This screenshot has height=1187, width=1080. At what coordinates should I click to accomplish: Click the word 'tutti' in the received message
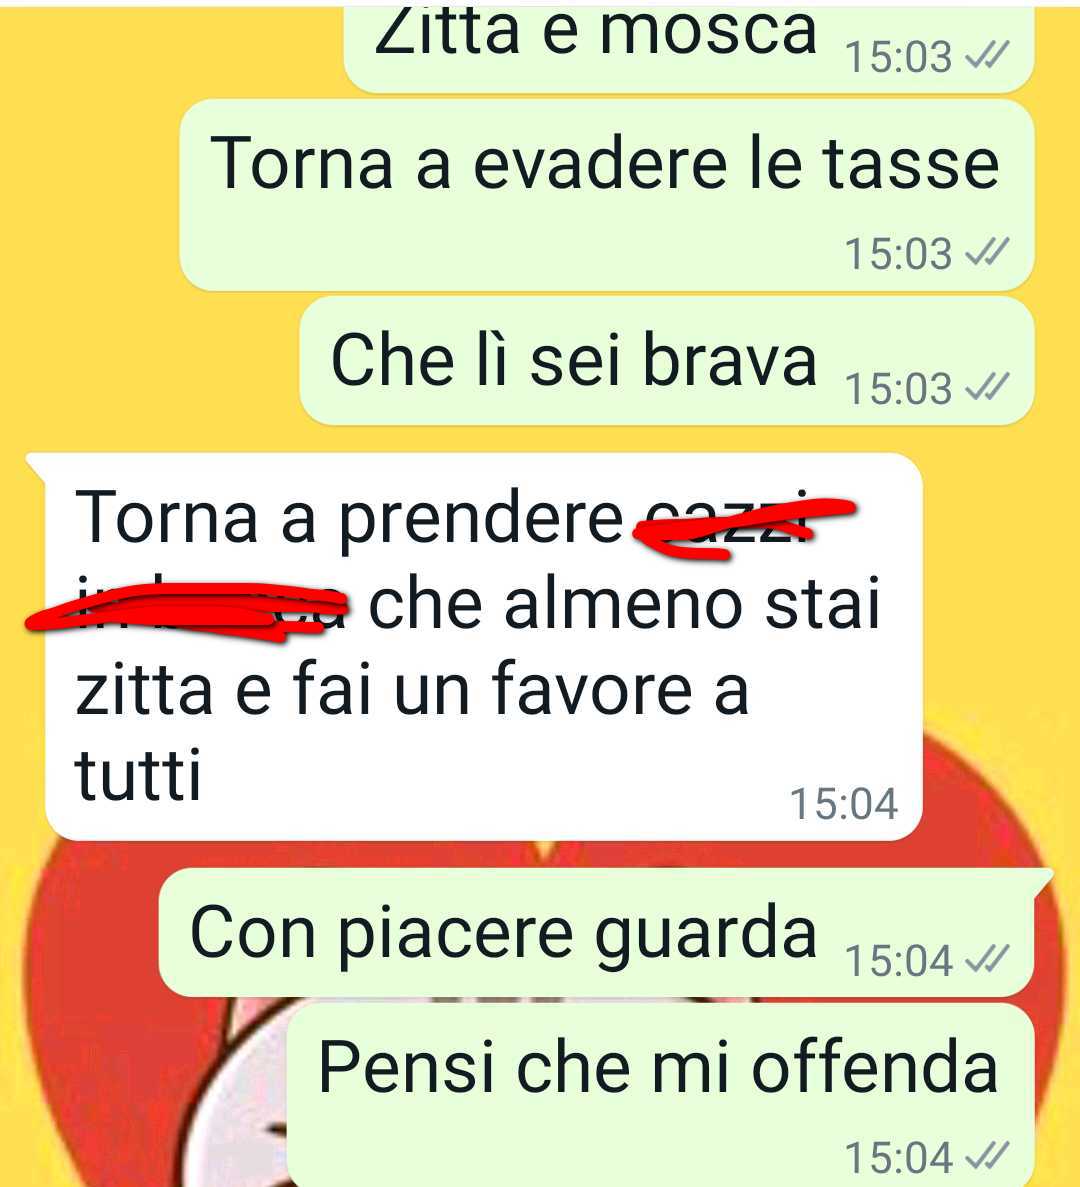(139, 774)
